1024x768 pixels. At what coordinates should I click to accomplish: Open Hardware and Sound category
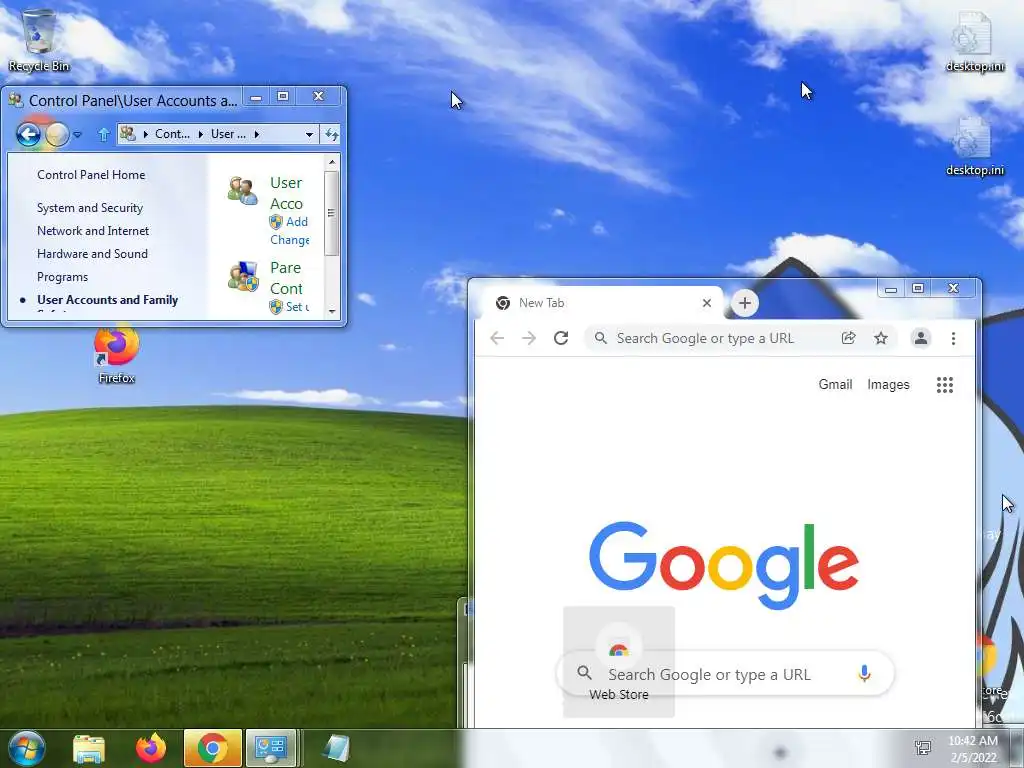click(92, 253)
